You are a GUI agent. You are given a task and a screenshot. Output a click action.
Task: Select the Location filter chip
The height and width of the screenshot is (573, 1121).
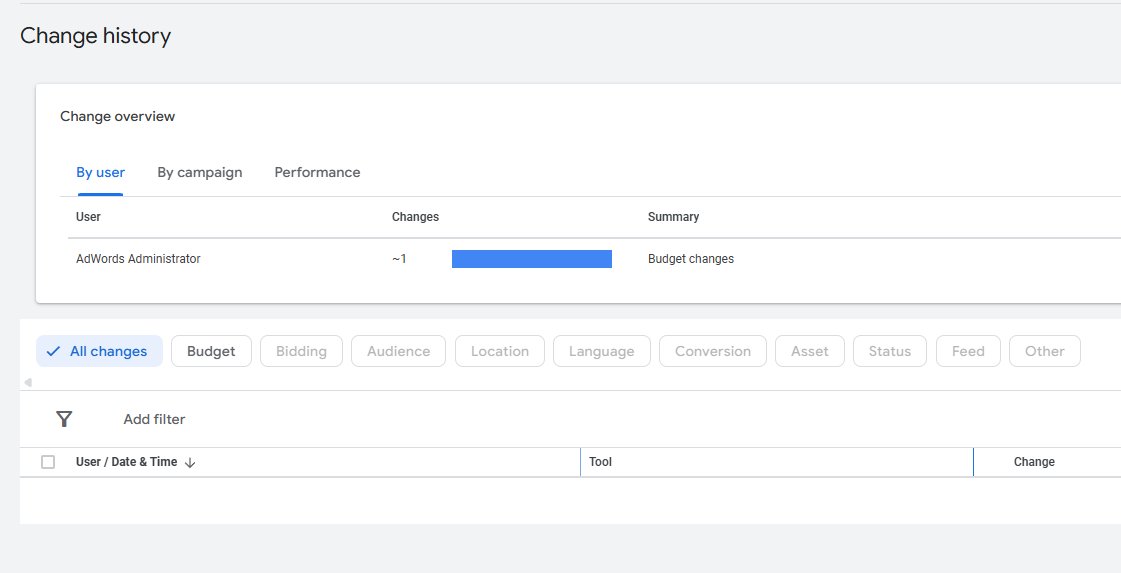pos(500,351)
